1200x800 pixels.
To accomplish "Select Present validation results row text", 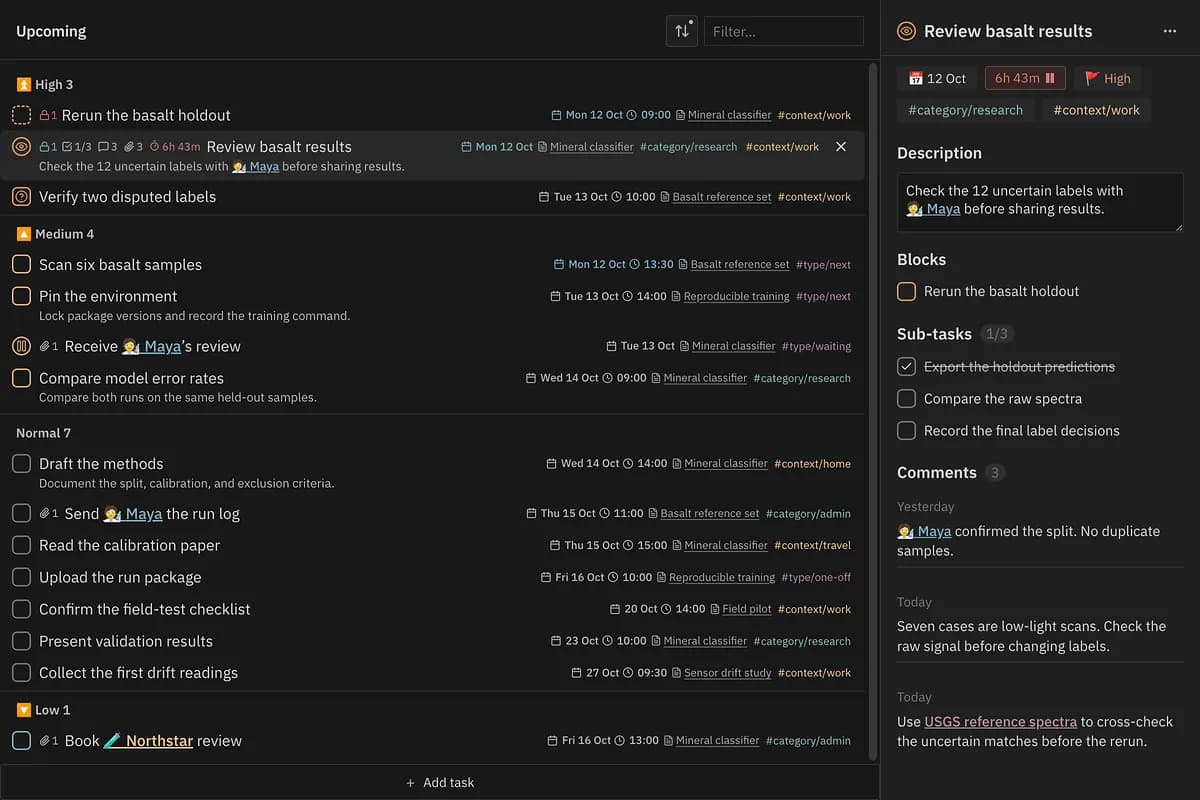I will 126,642.
